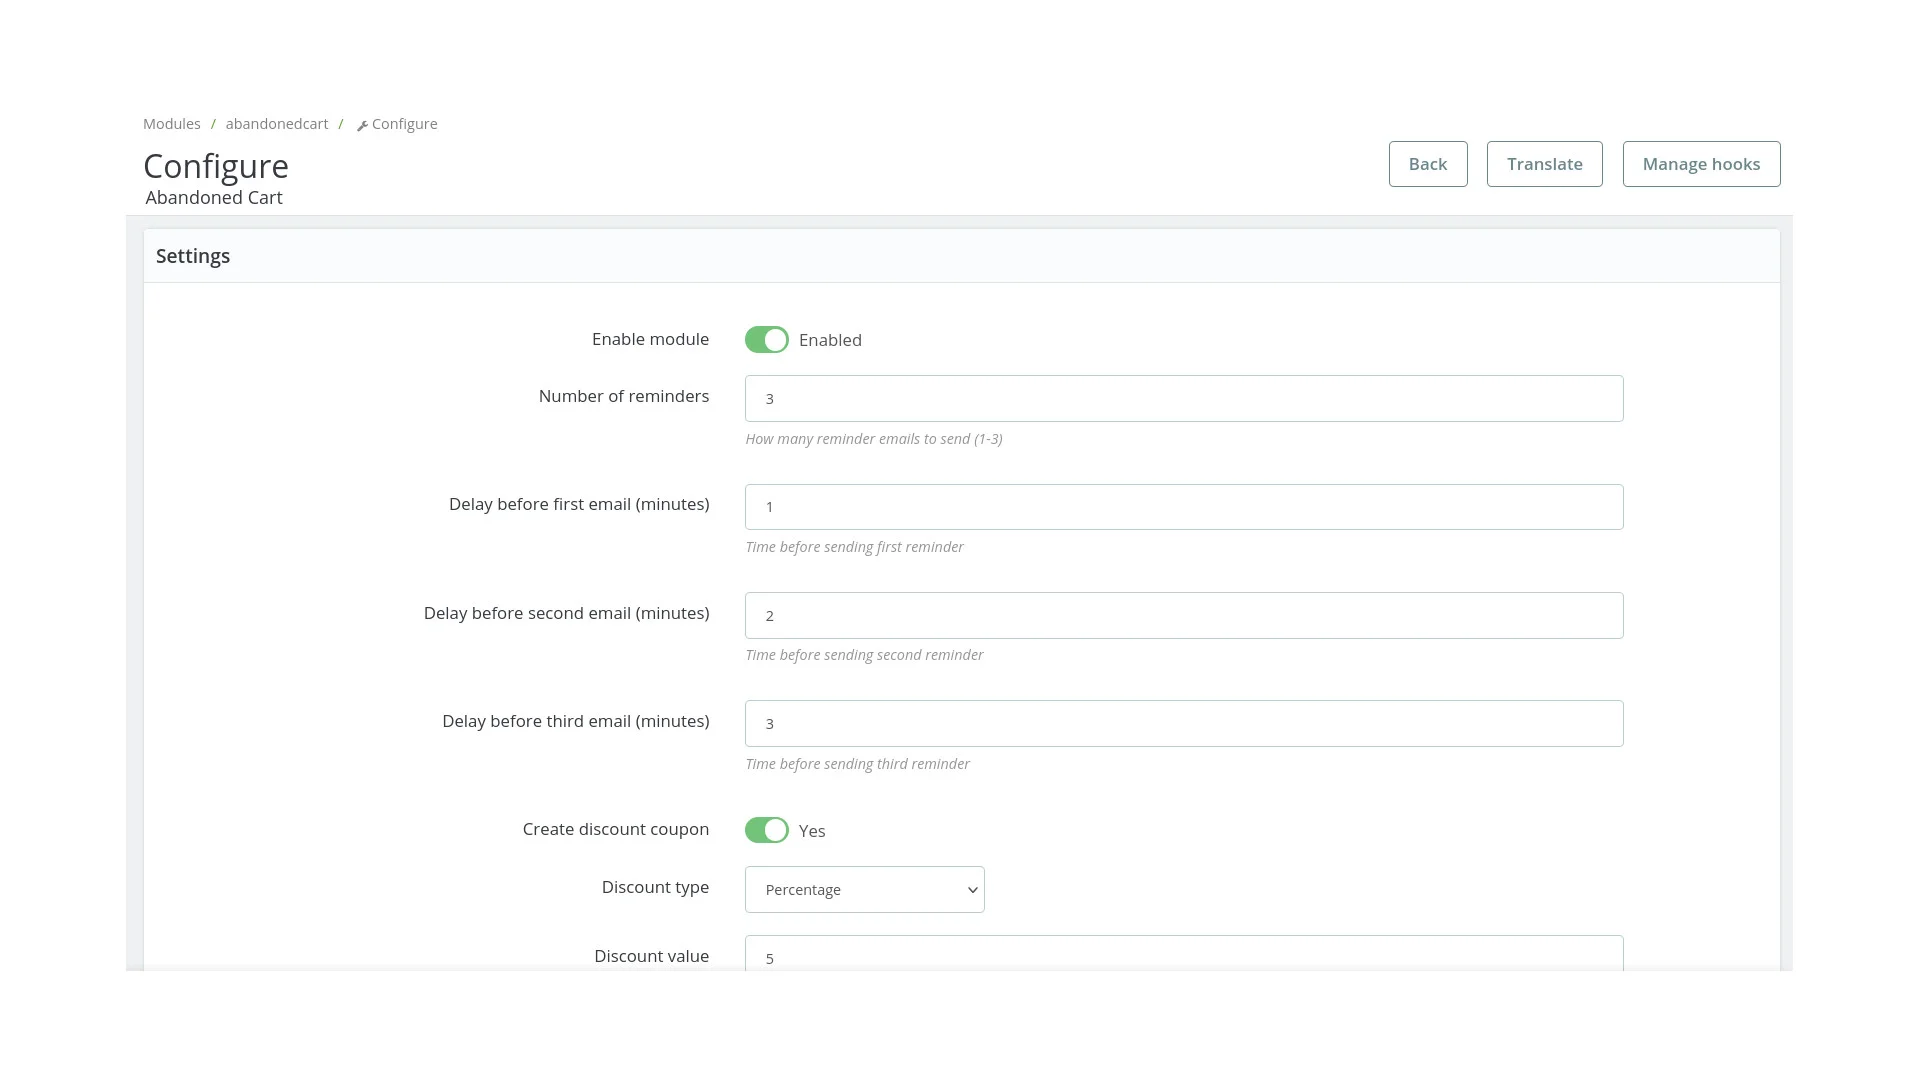Click the Number of reminders label
Screen dimensions: 1920x1080
coord(623,396)
